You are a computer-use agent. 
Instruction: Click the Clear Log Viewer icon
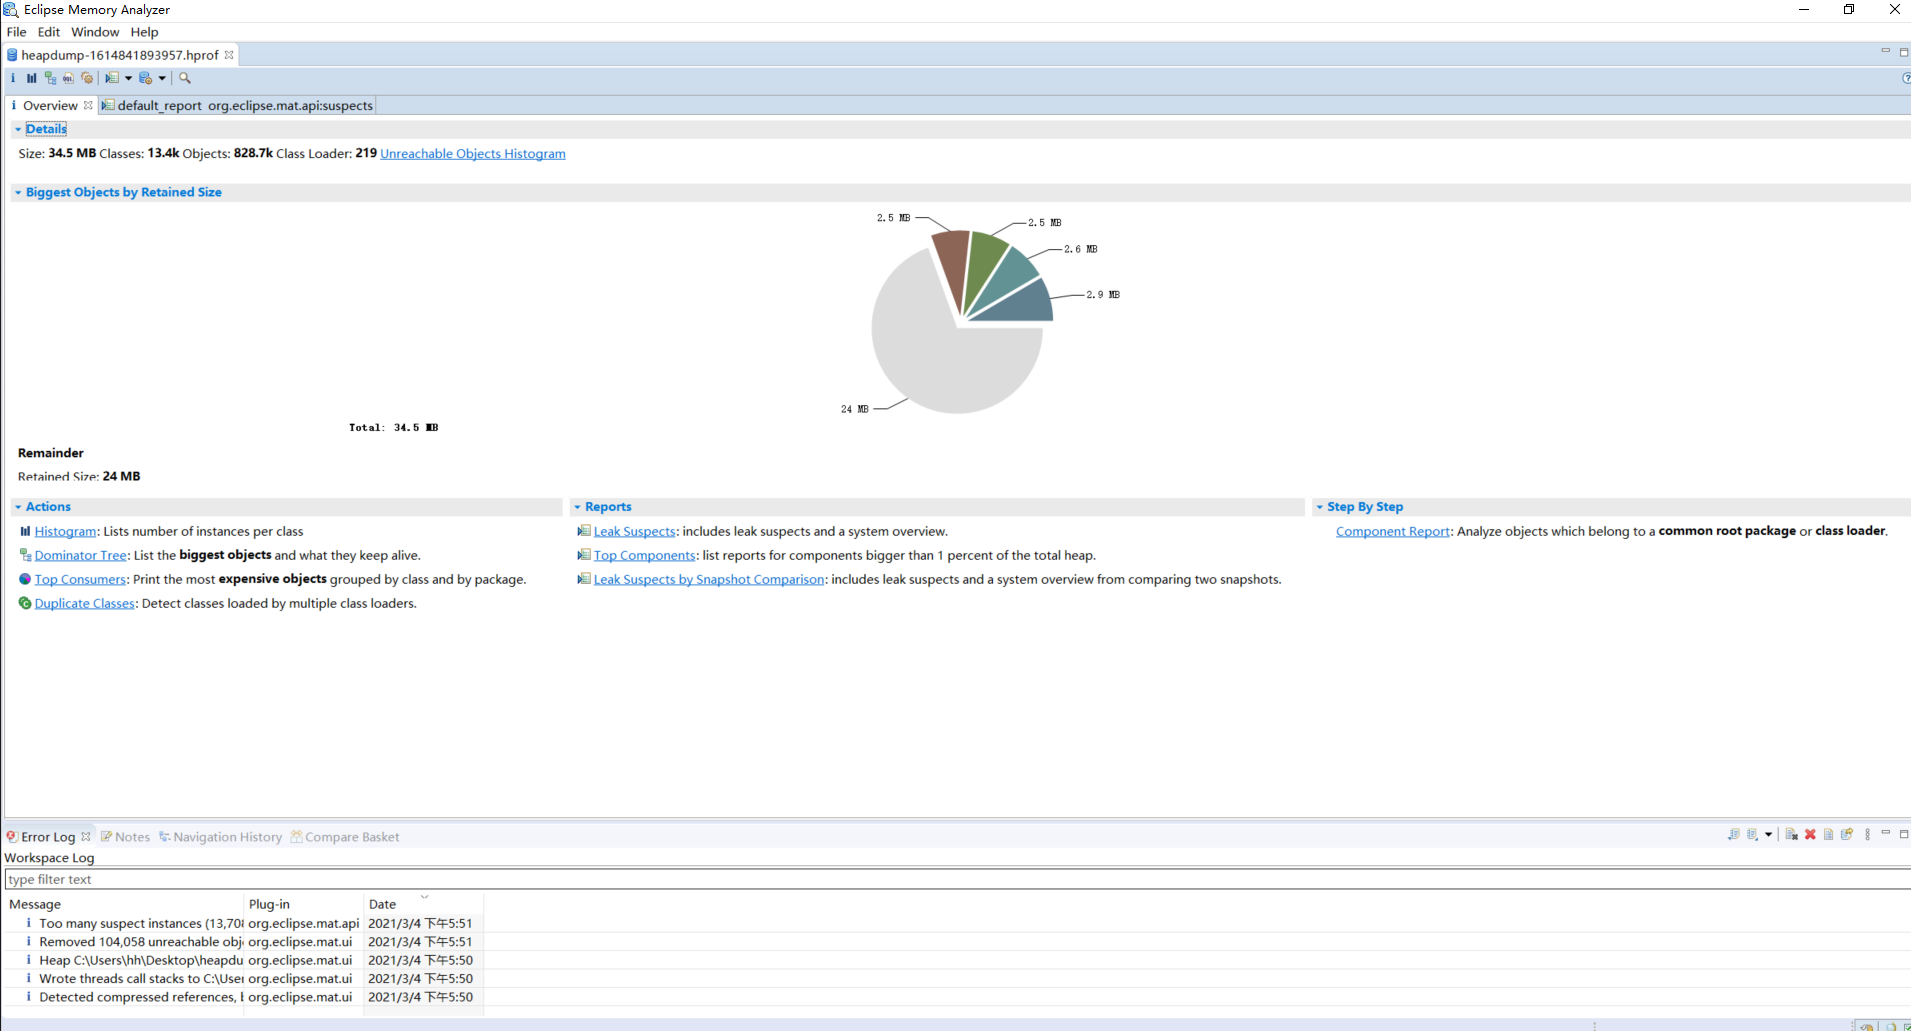pyautogui.click(x=1791, y=835)
